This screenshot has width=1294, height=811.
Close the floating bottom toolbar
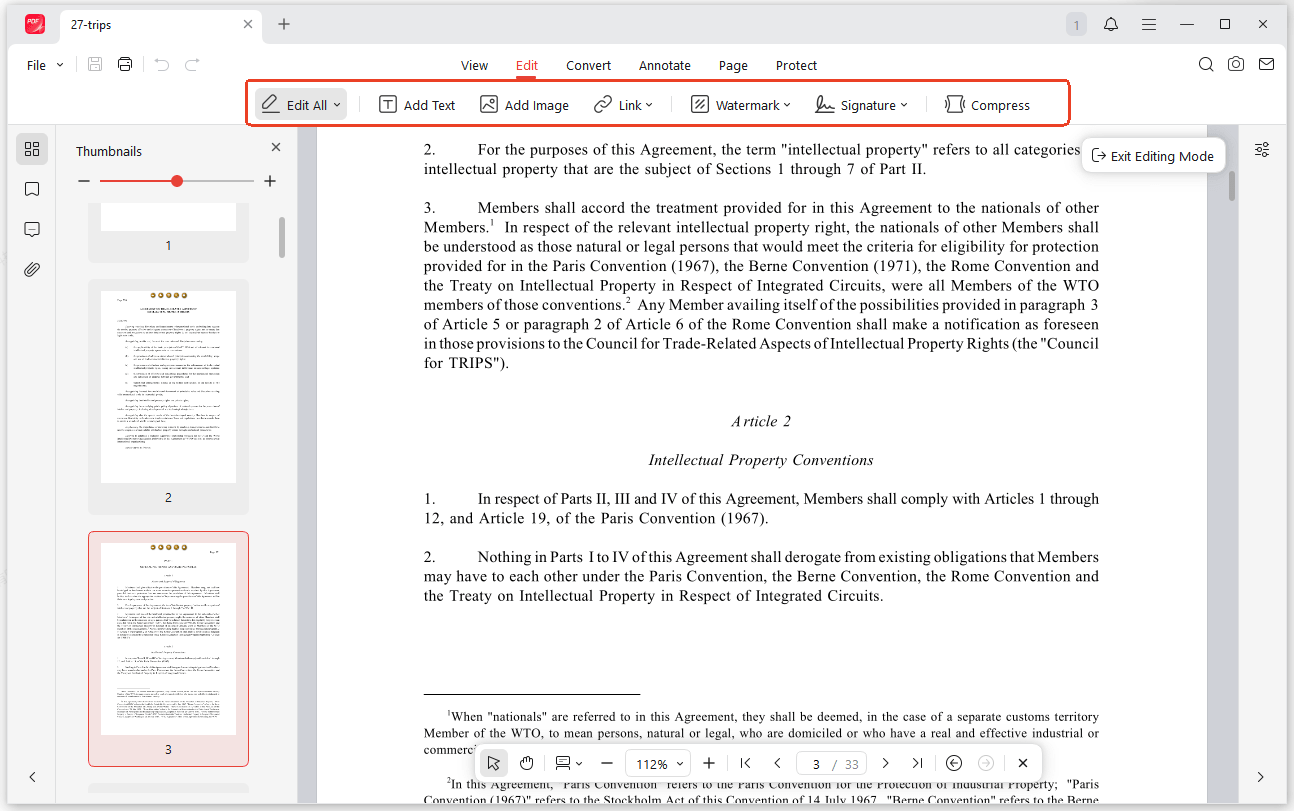[x=1023, y=763]
